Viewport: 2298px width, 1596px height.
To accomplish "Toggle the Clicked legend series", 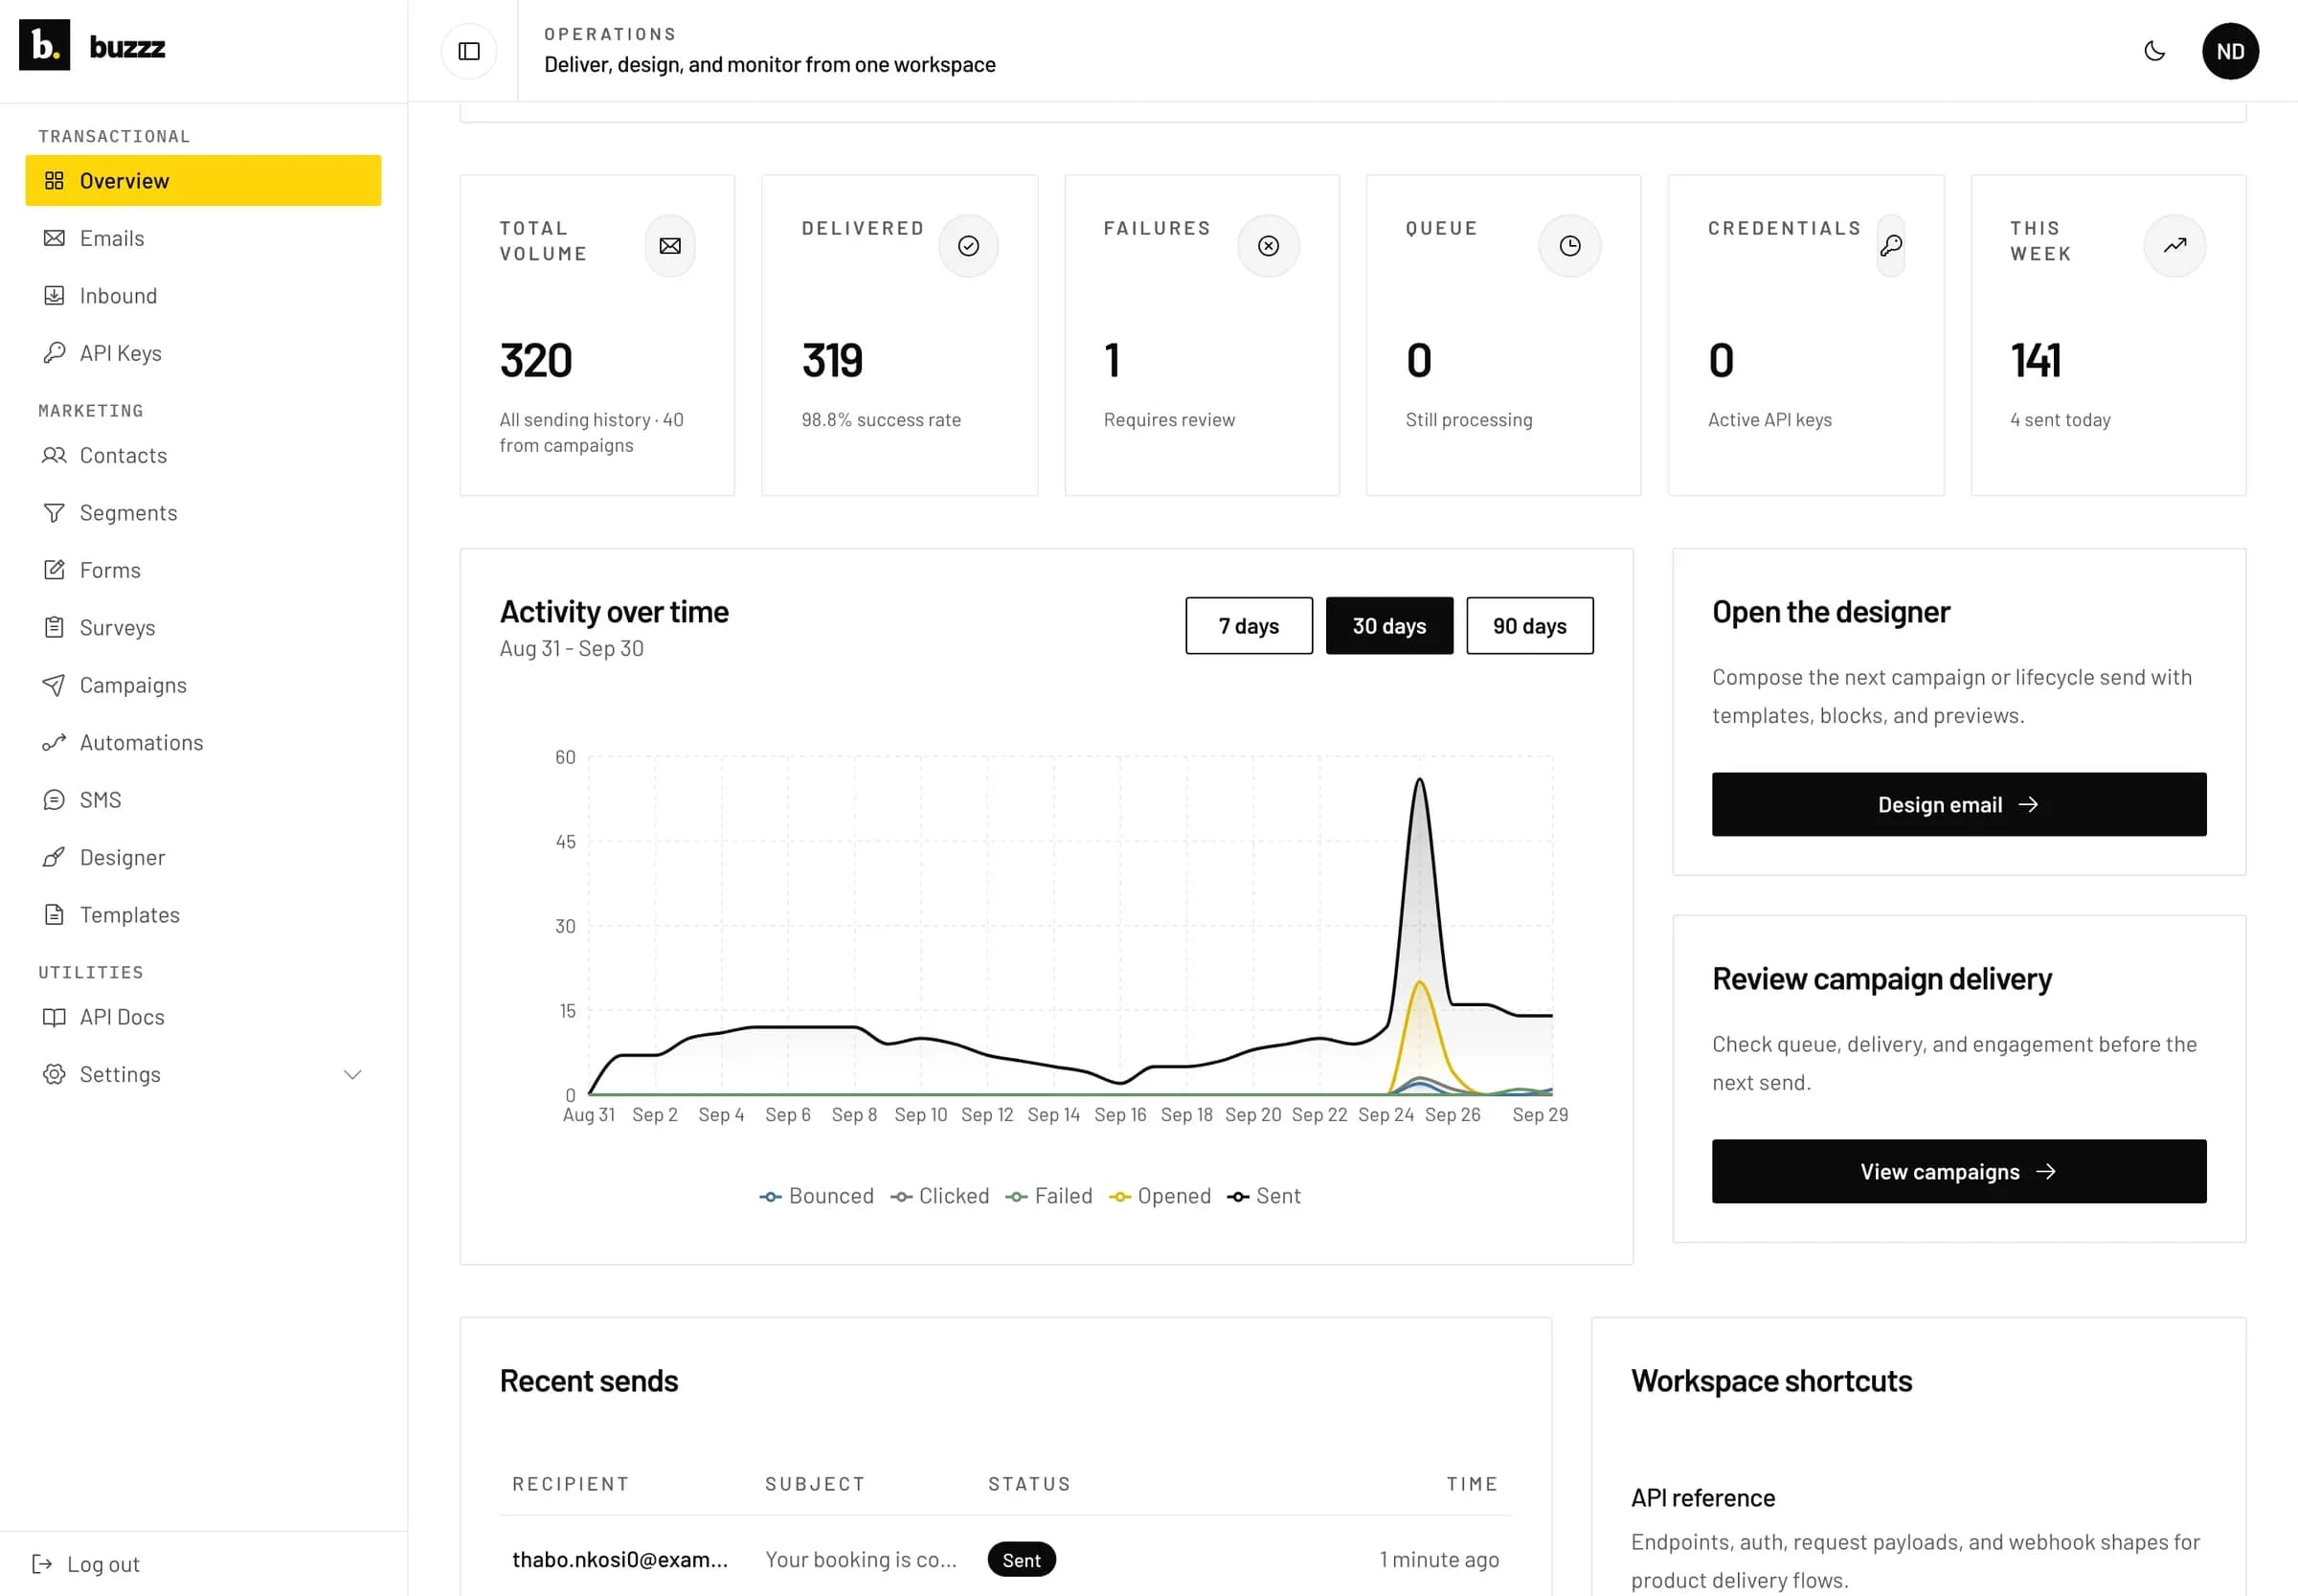I will coord(939,1196).
